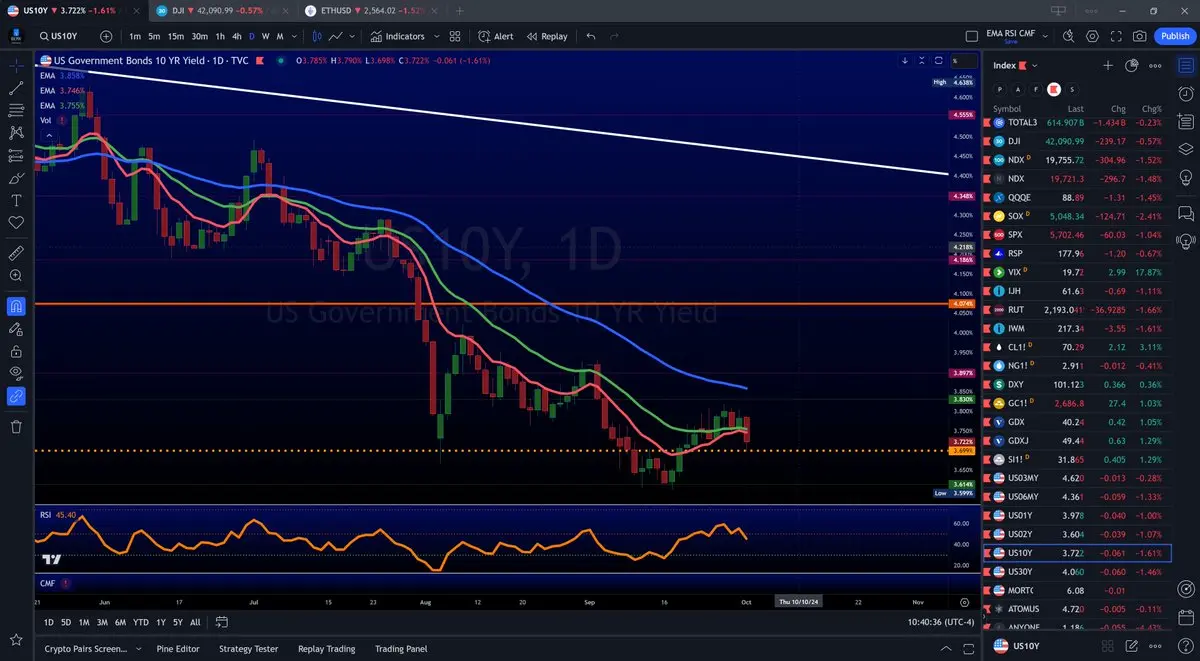The height and width of the screenshot is (661, 1200).
Task: Select the crosshair cursor tool
Action: click(16, 65)
